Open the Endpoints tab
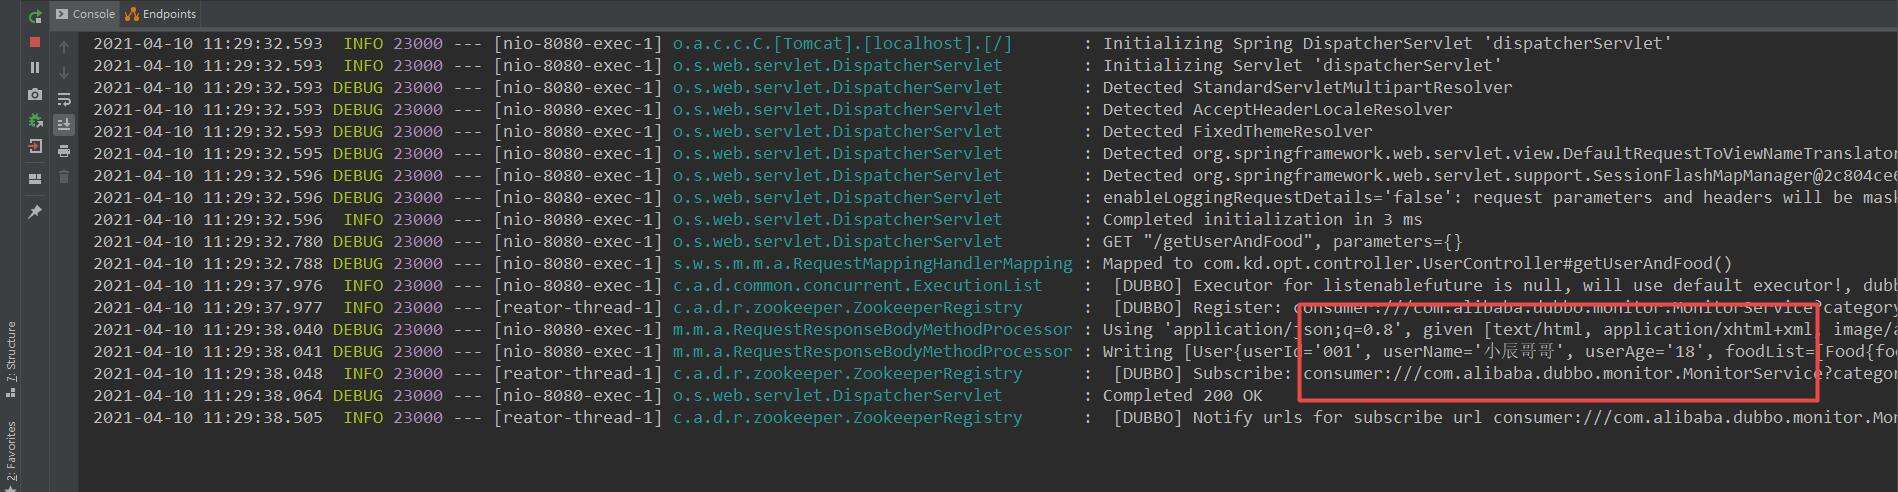1898x492 pixels. pyautogui.click(x=161, y=14)
